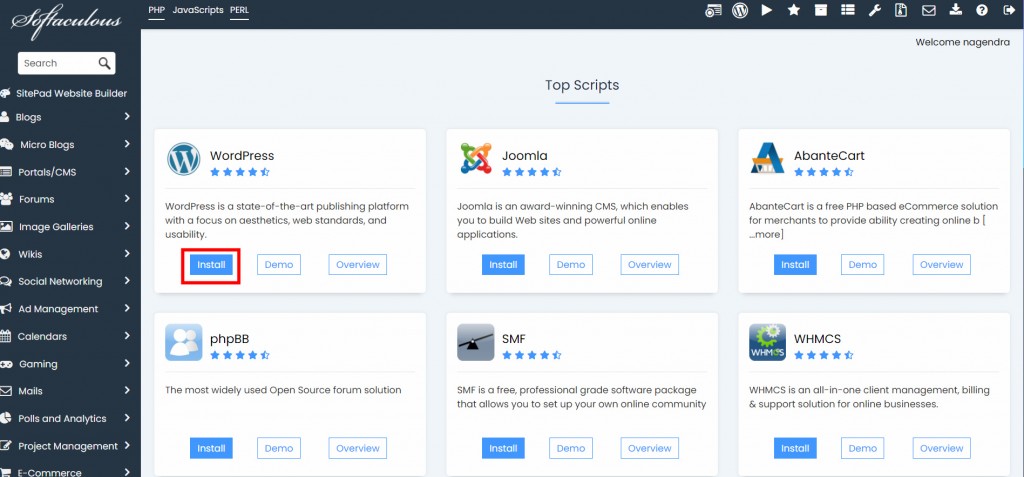Click the WordPress logo icon
Screen dimensions: 1024x477
coord(184,159)
